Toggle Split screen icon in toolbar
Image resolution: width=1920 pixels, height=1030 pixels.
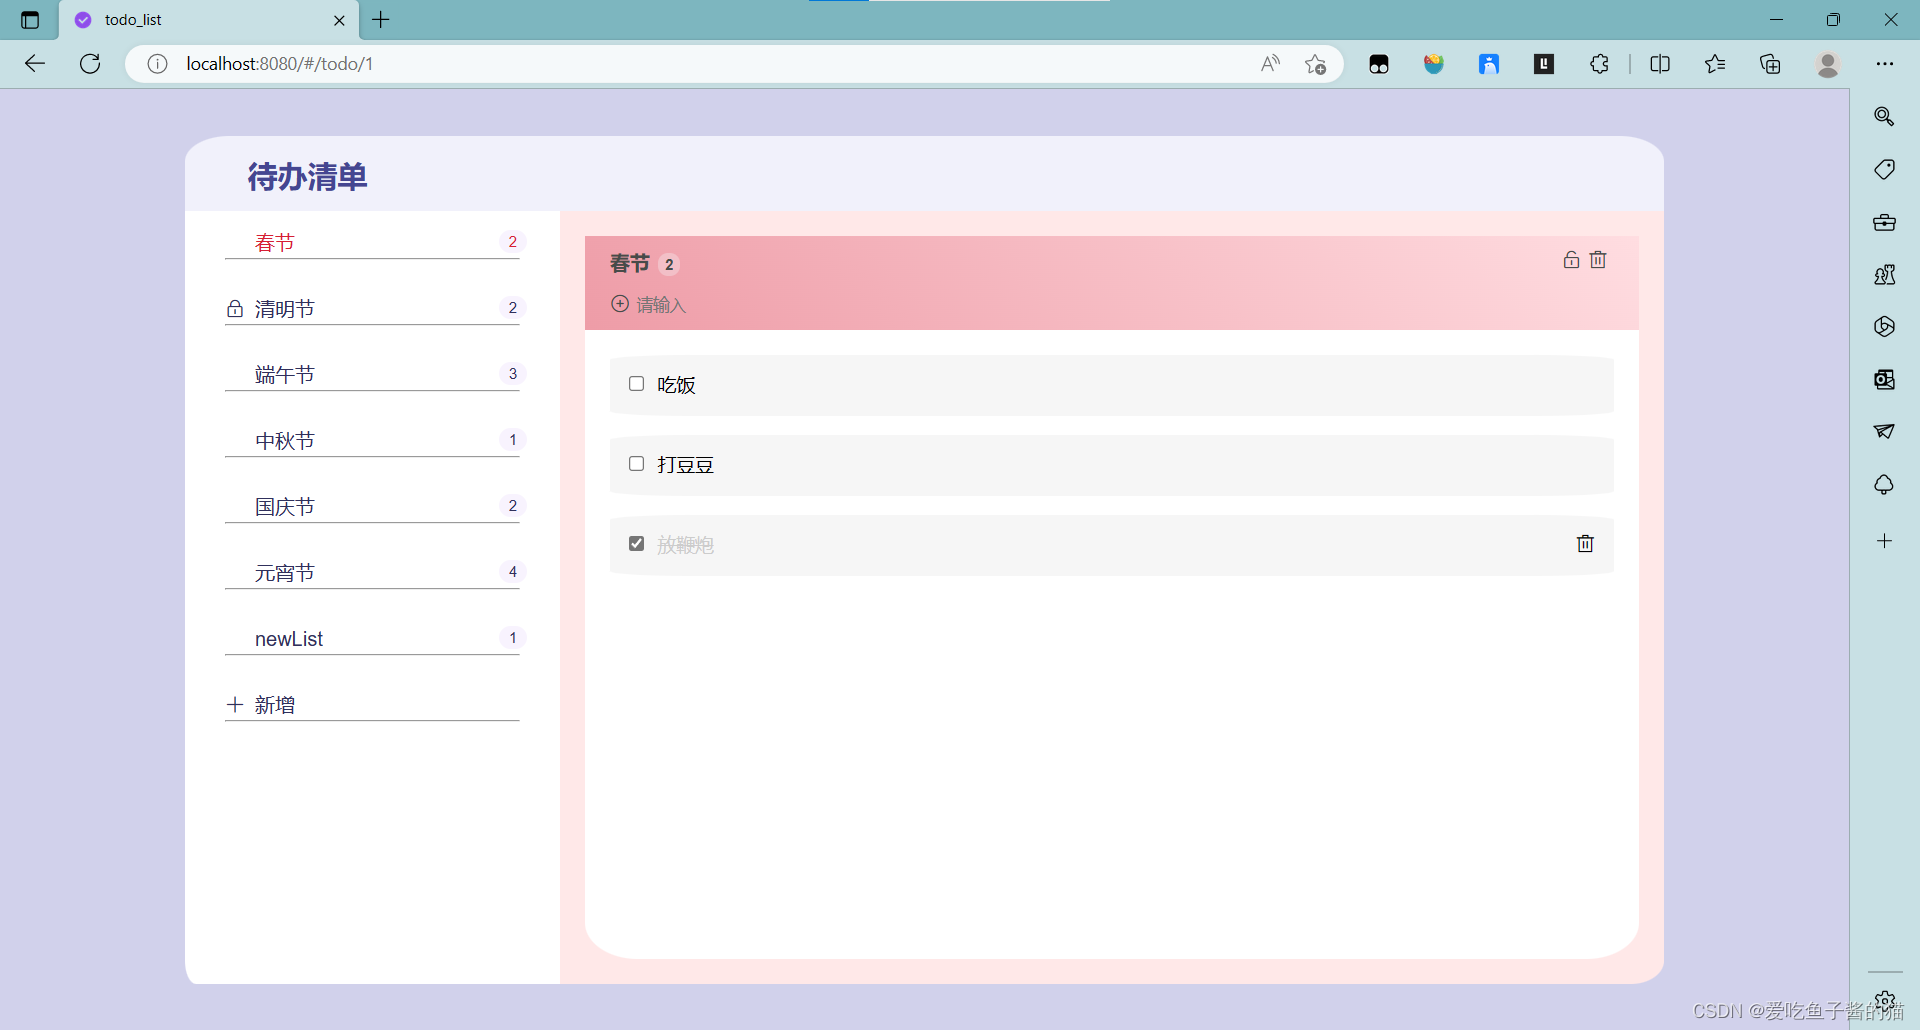point(1660,64)
